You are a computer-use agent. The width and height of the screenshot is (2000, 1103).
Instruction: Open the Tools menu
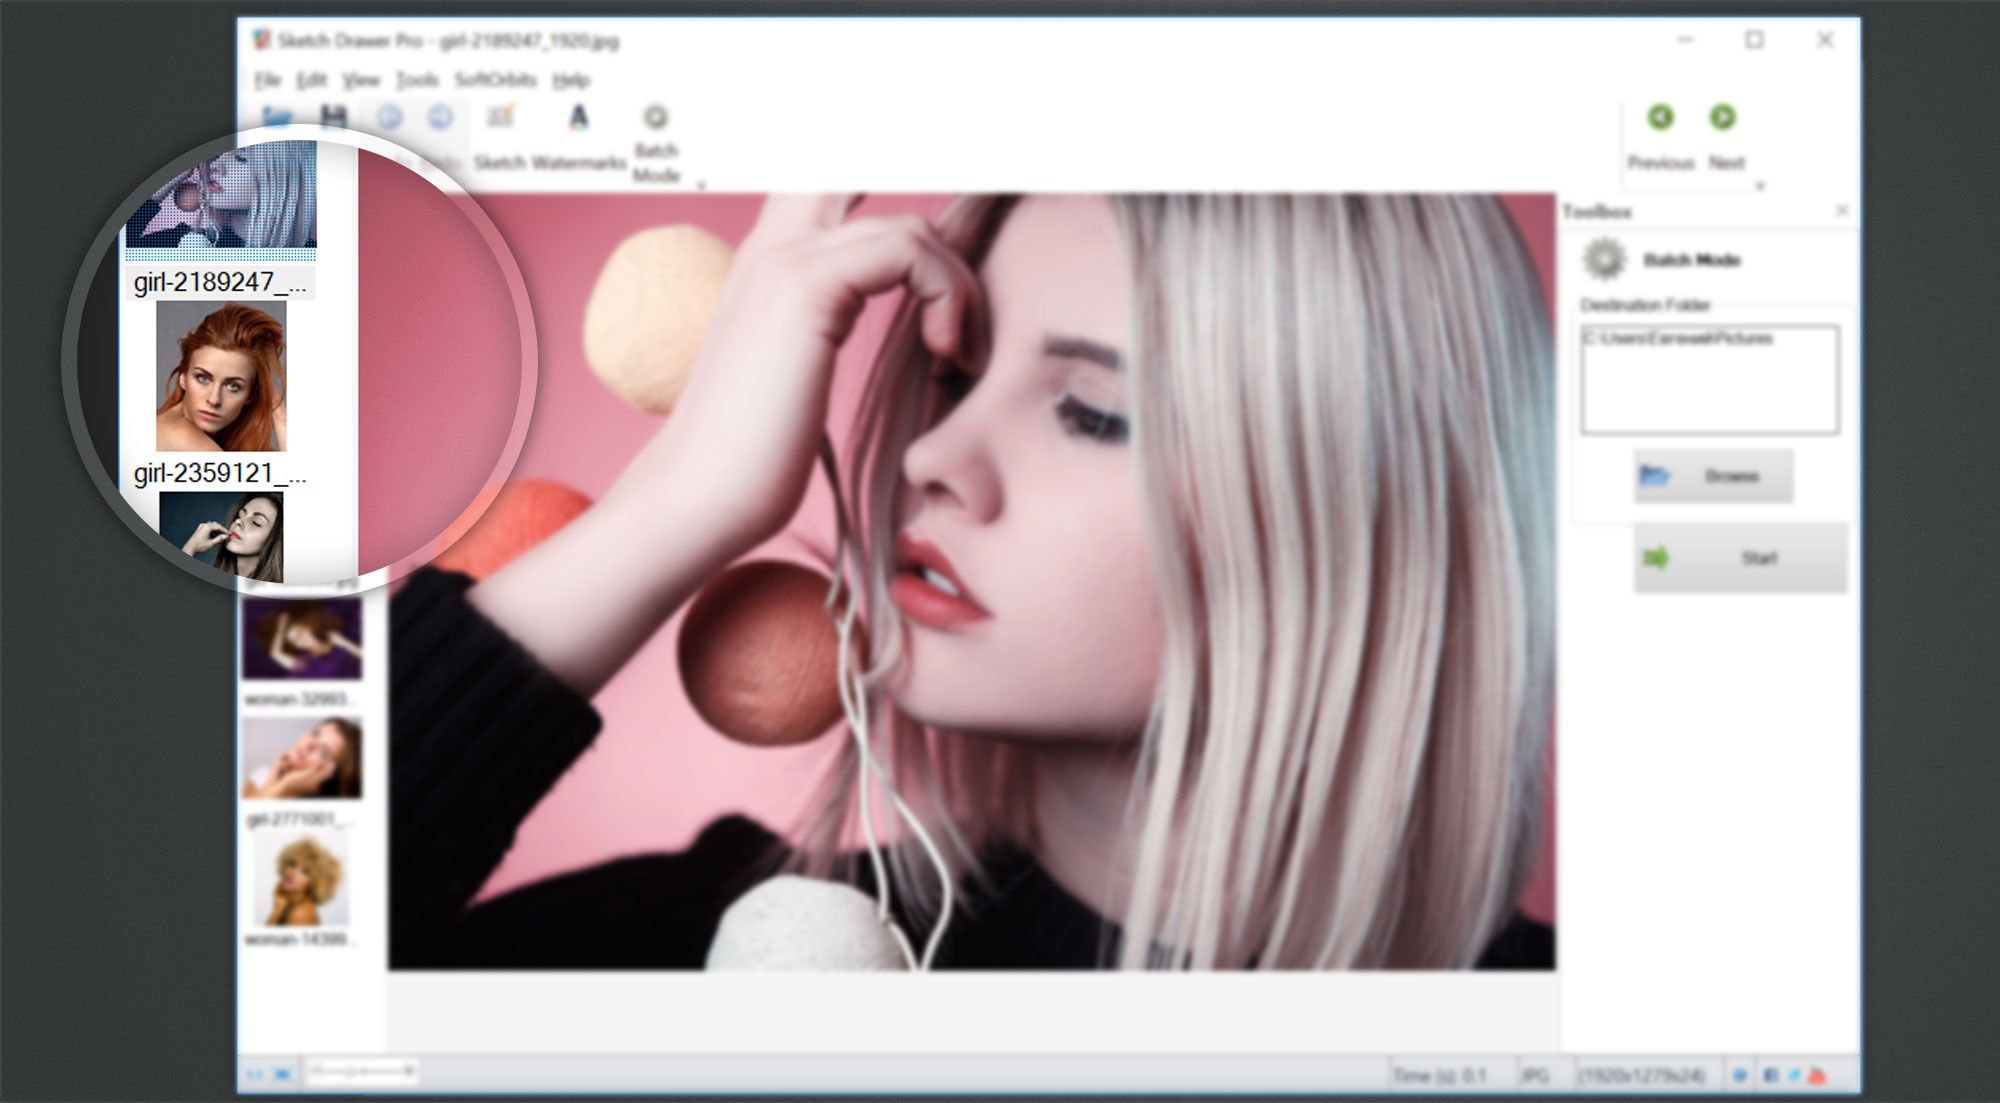[416, 80]
